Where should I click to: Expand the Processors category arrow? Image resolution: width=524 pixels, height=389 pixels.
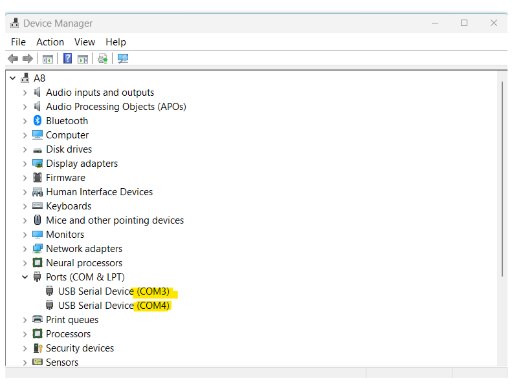point(25,334)
